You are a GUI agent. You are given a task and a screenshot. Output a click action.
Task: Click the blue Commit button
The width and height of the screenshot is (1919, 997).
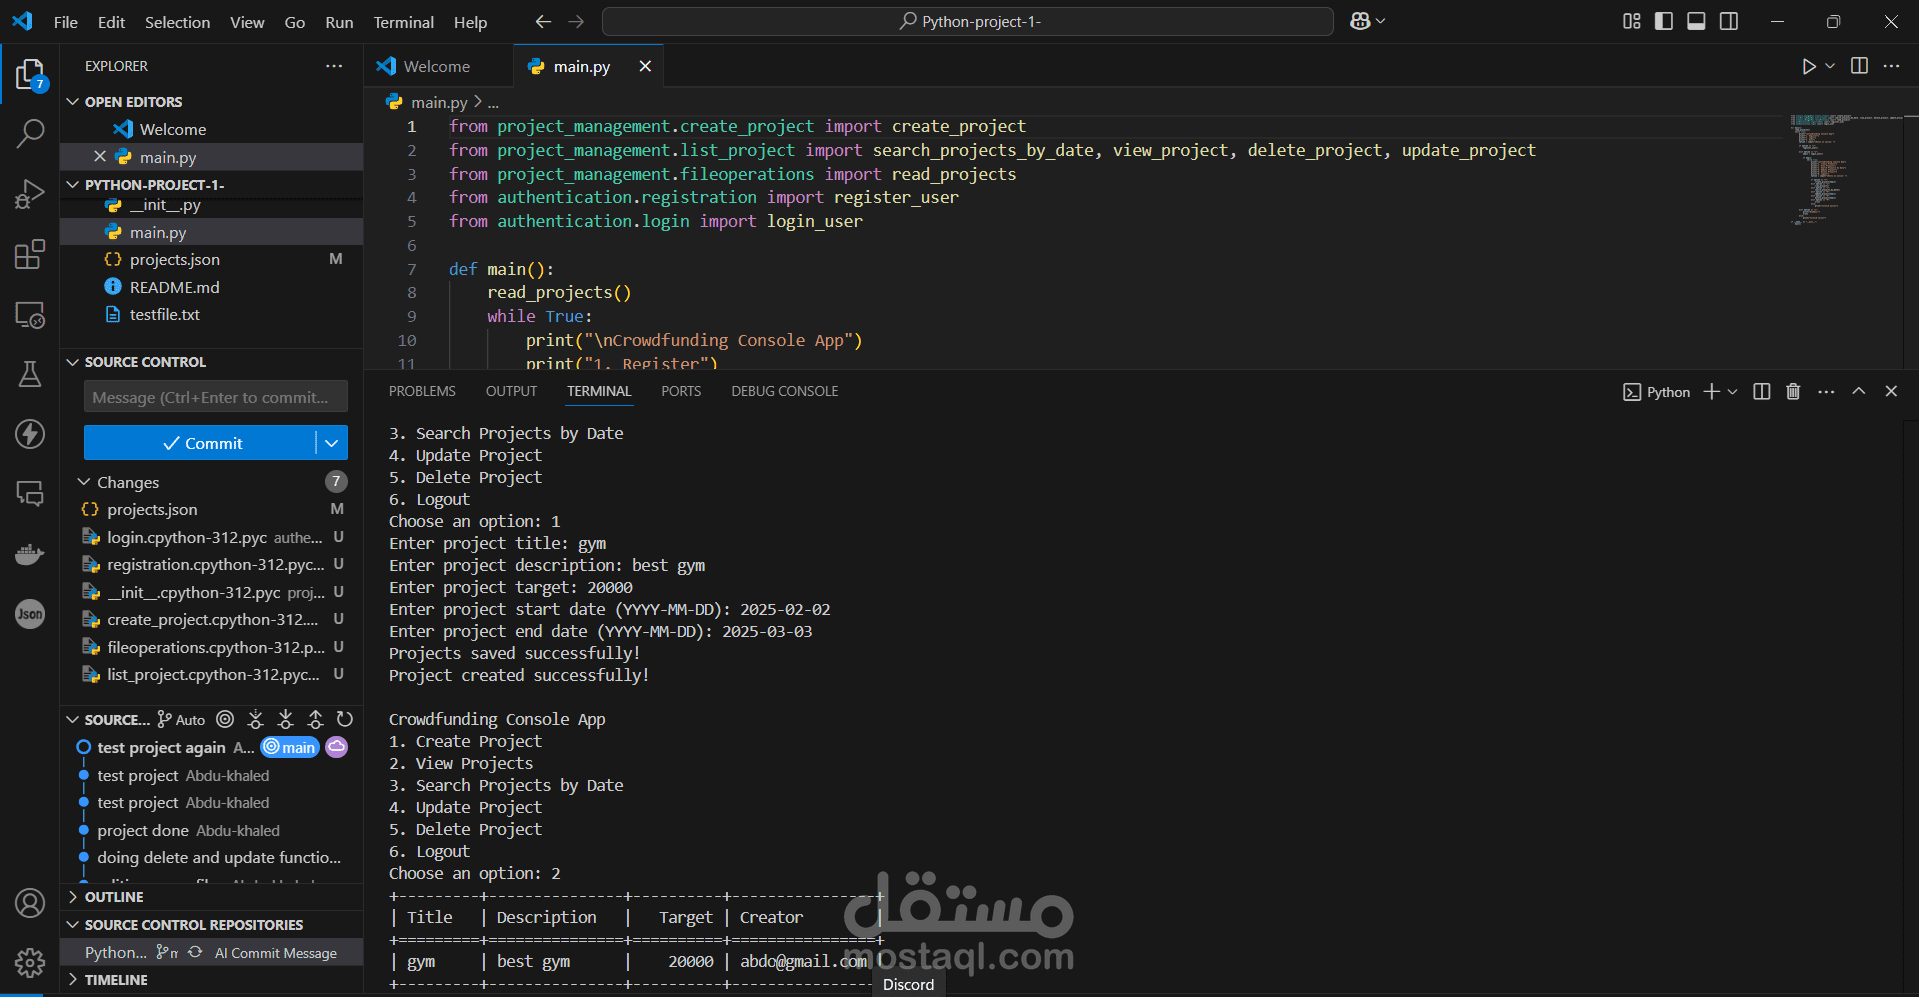tap(200, 443)
